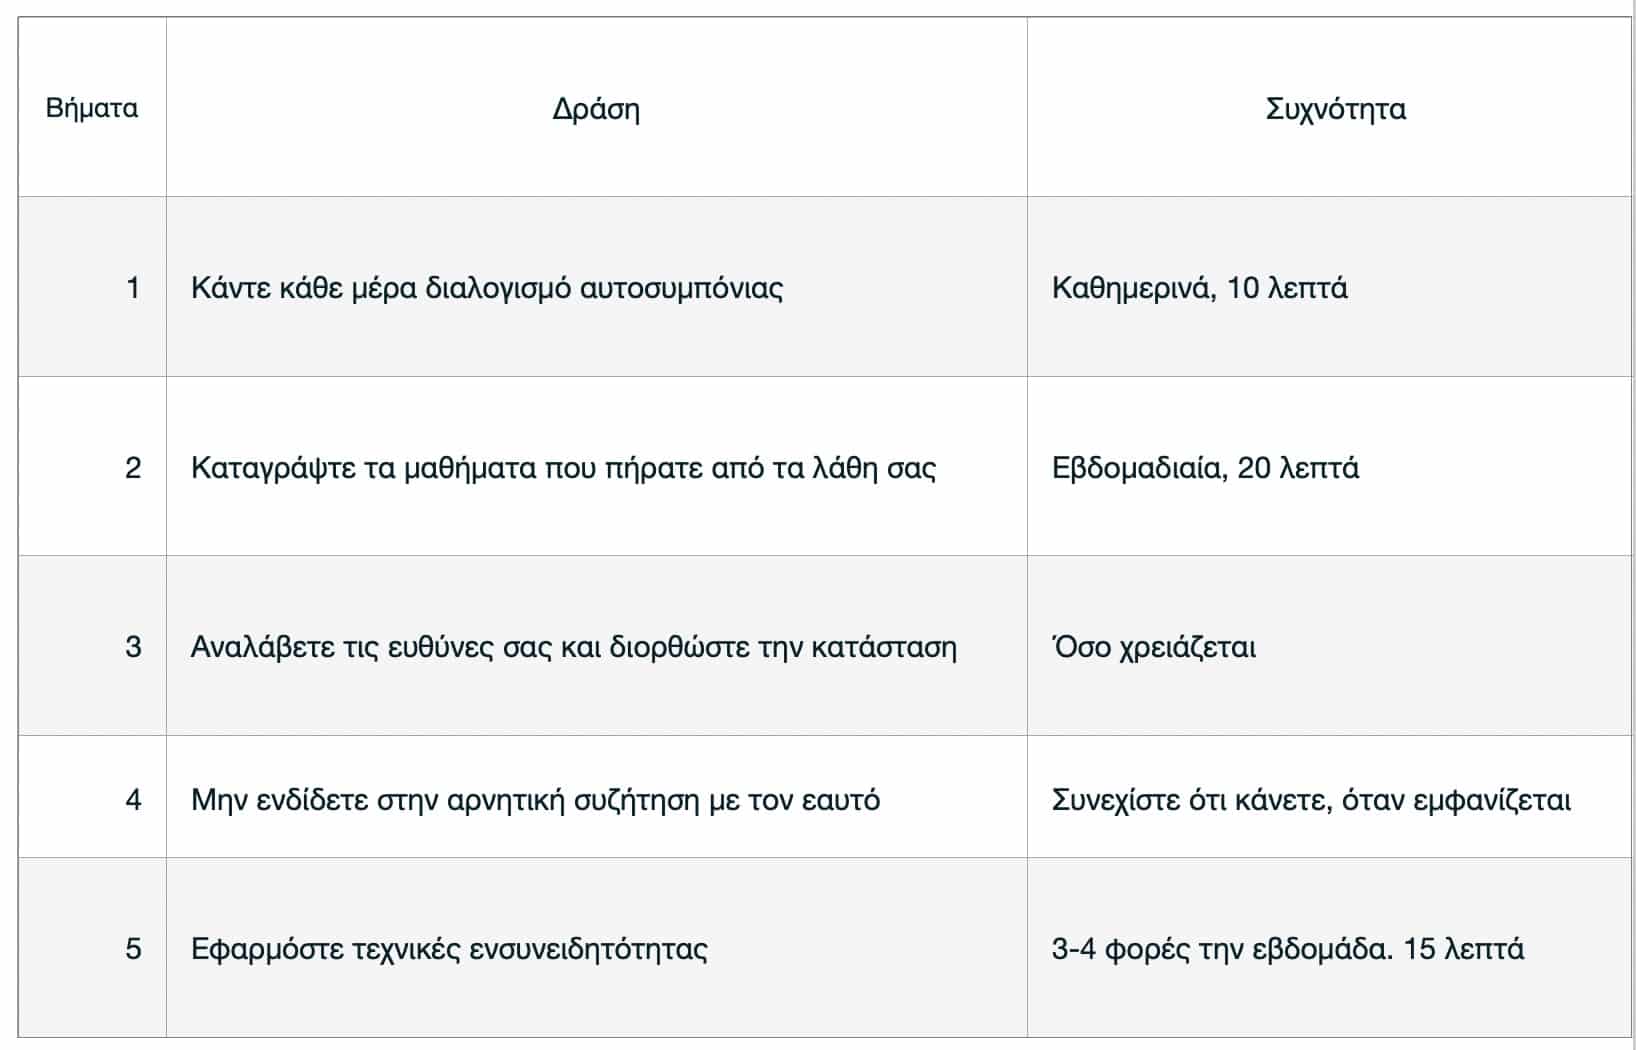1636x1050 pixels.
Task: Click the '3-4 φορές την εβδομάδα' text
Action: 1221,948
